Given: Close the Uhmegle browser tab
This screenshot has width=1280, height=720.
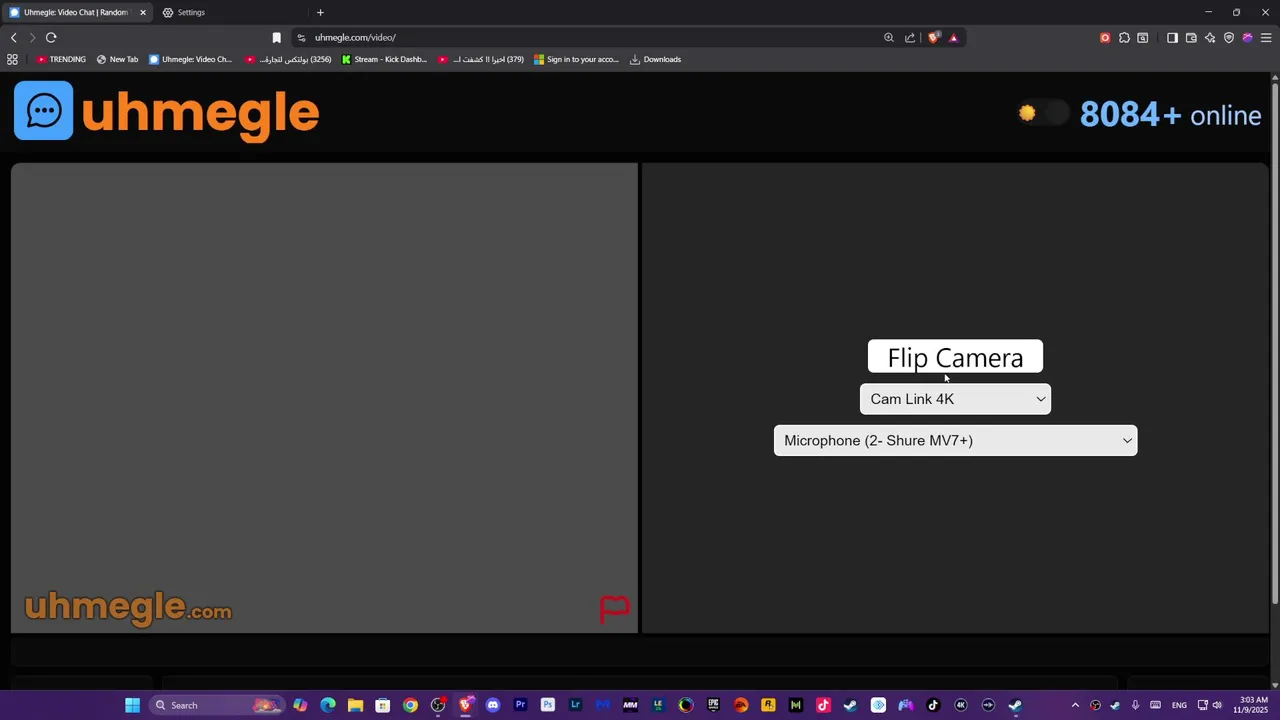Looking at the screenshot, I should pyautogui.click(x=143, y=12).
